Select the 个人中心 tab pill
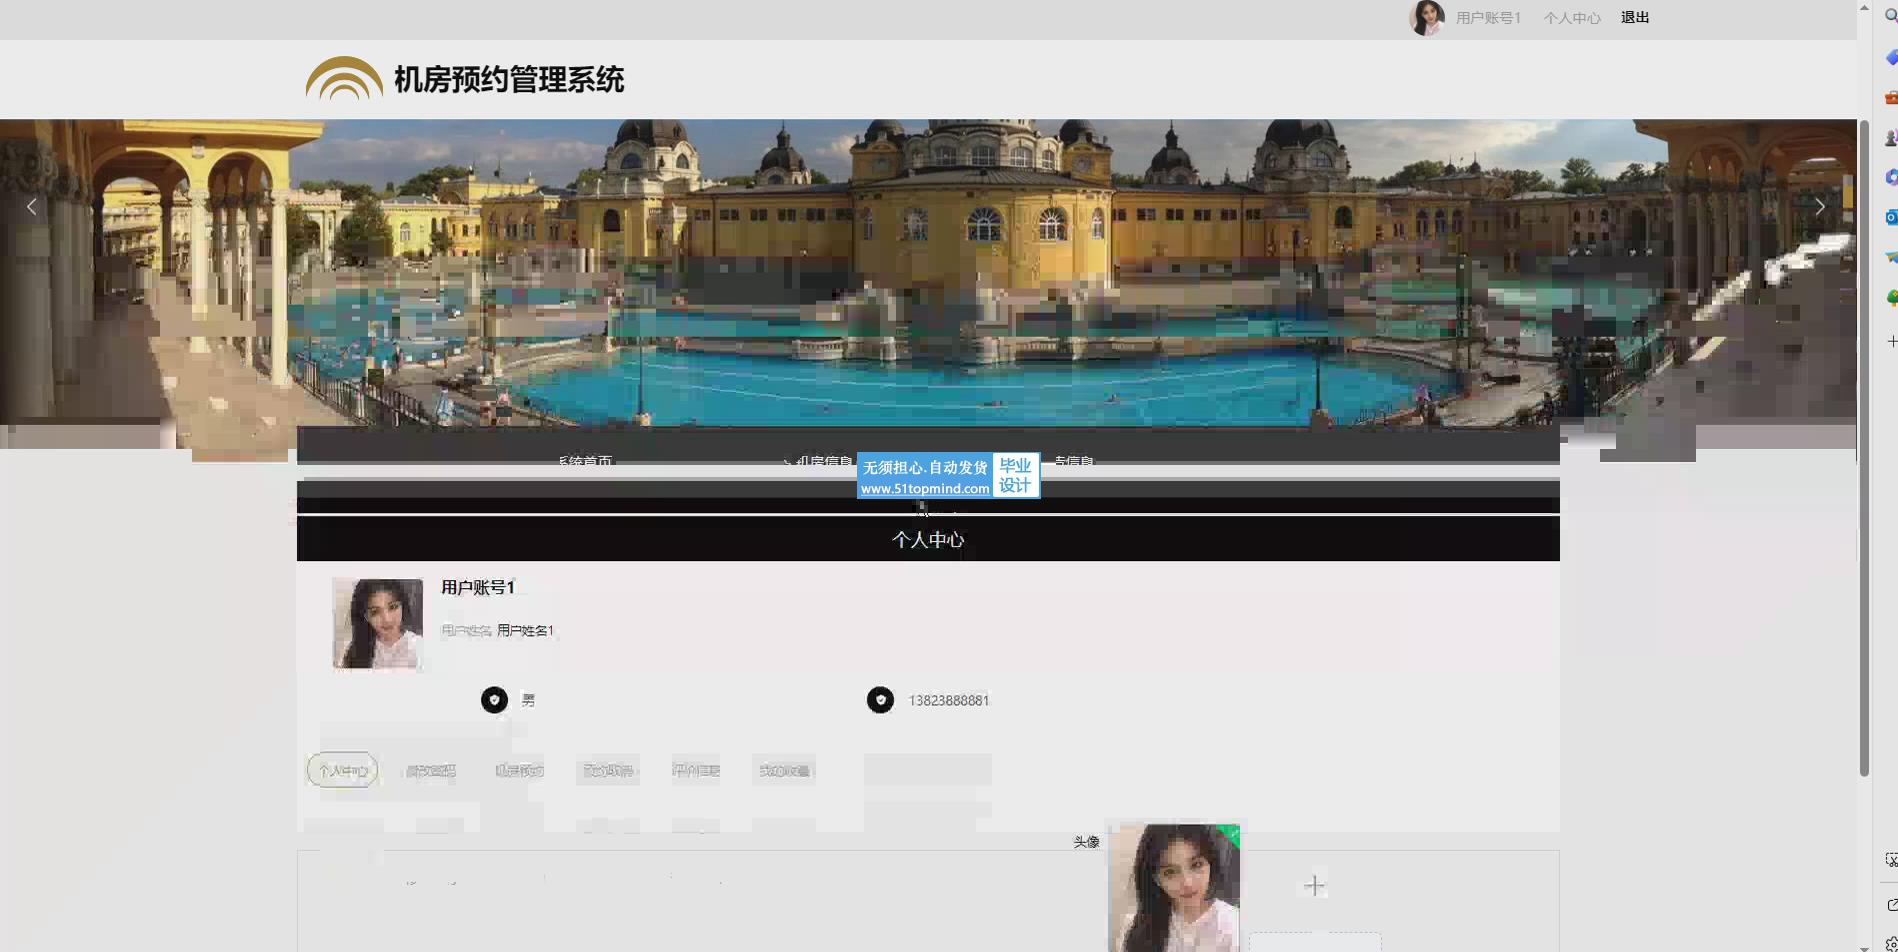The image size is (1898, 952). click(342, 770)
